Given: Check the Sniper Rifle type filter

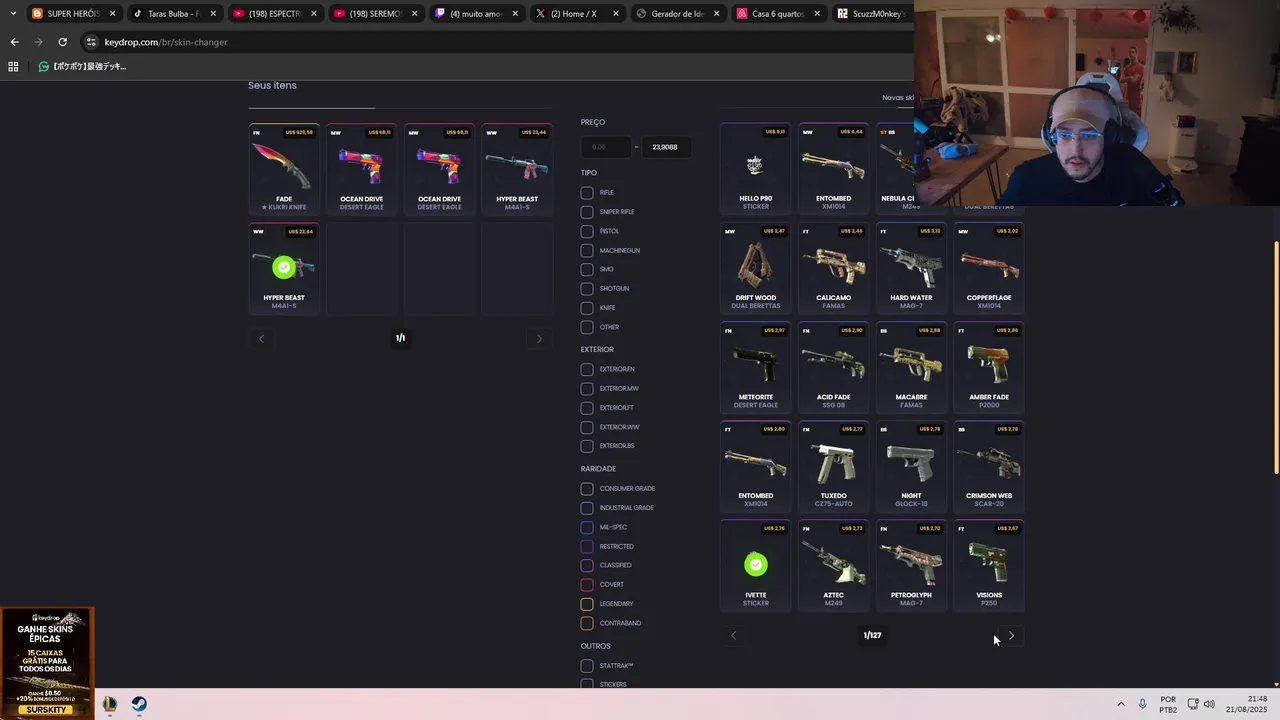Looking at the screenshot, I should click(x=587, y=212).
